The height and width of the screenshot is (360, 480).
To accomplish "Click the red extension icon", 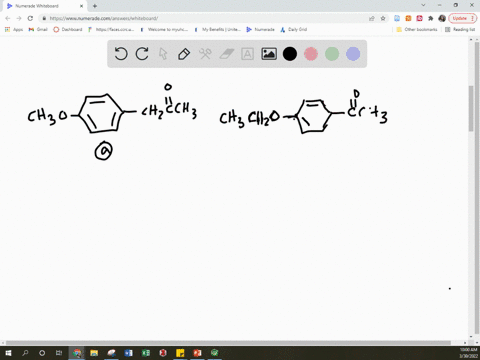I will click(419, 18).
